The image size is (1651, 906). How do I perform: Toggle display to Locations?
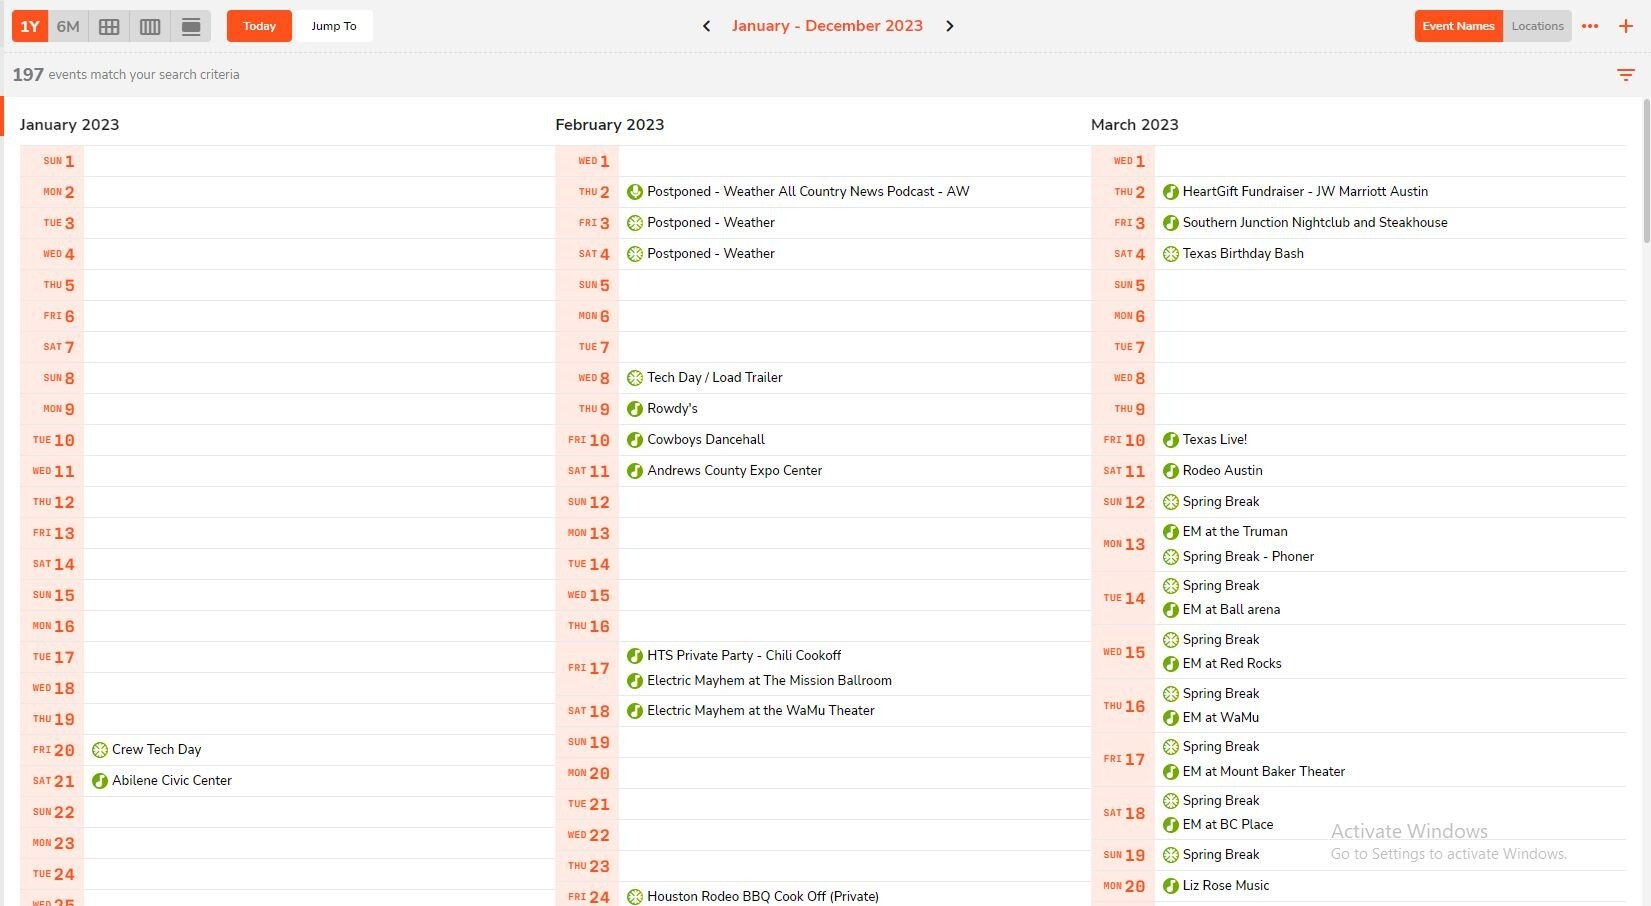[1537, 26]
